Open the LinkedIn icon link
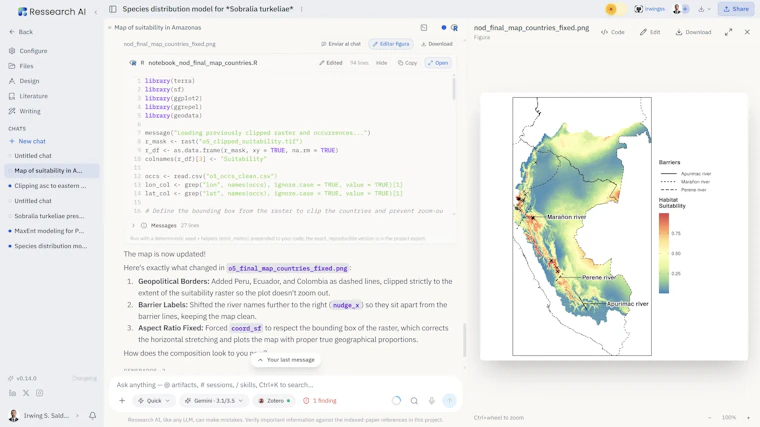This screenshot has width=760, height=427. (12, 393)
